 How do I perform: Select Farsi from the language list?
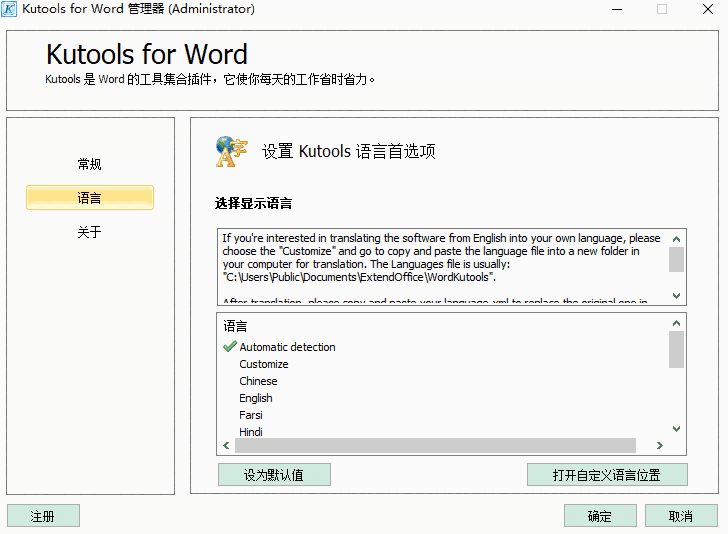(251, 415)
